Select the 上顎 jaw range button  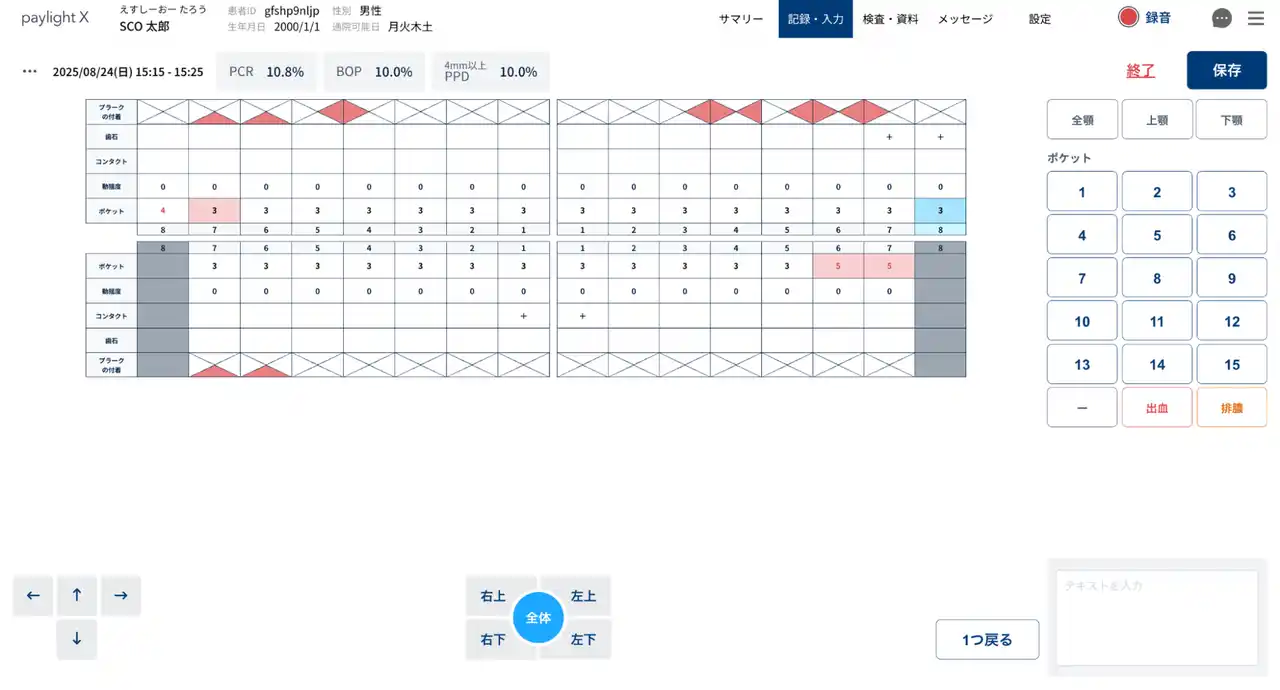click(1157, 120)
